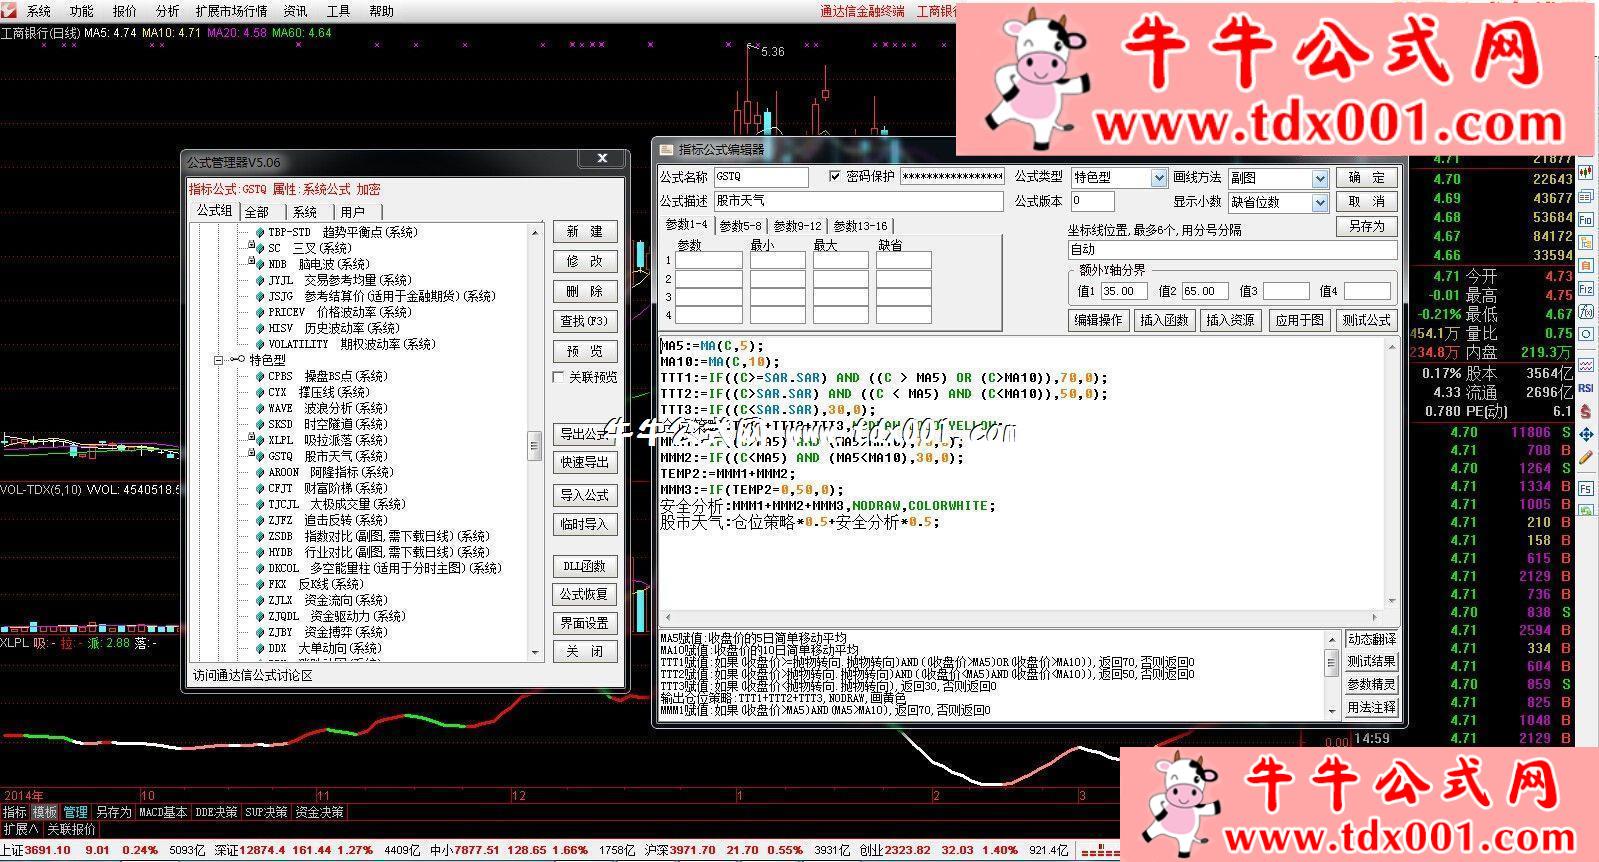Screen dimensions: 1599x862
Task: Select the 参数13-16 tab
Action: point(860,226)
